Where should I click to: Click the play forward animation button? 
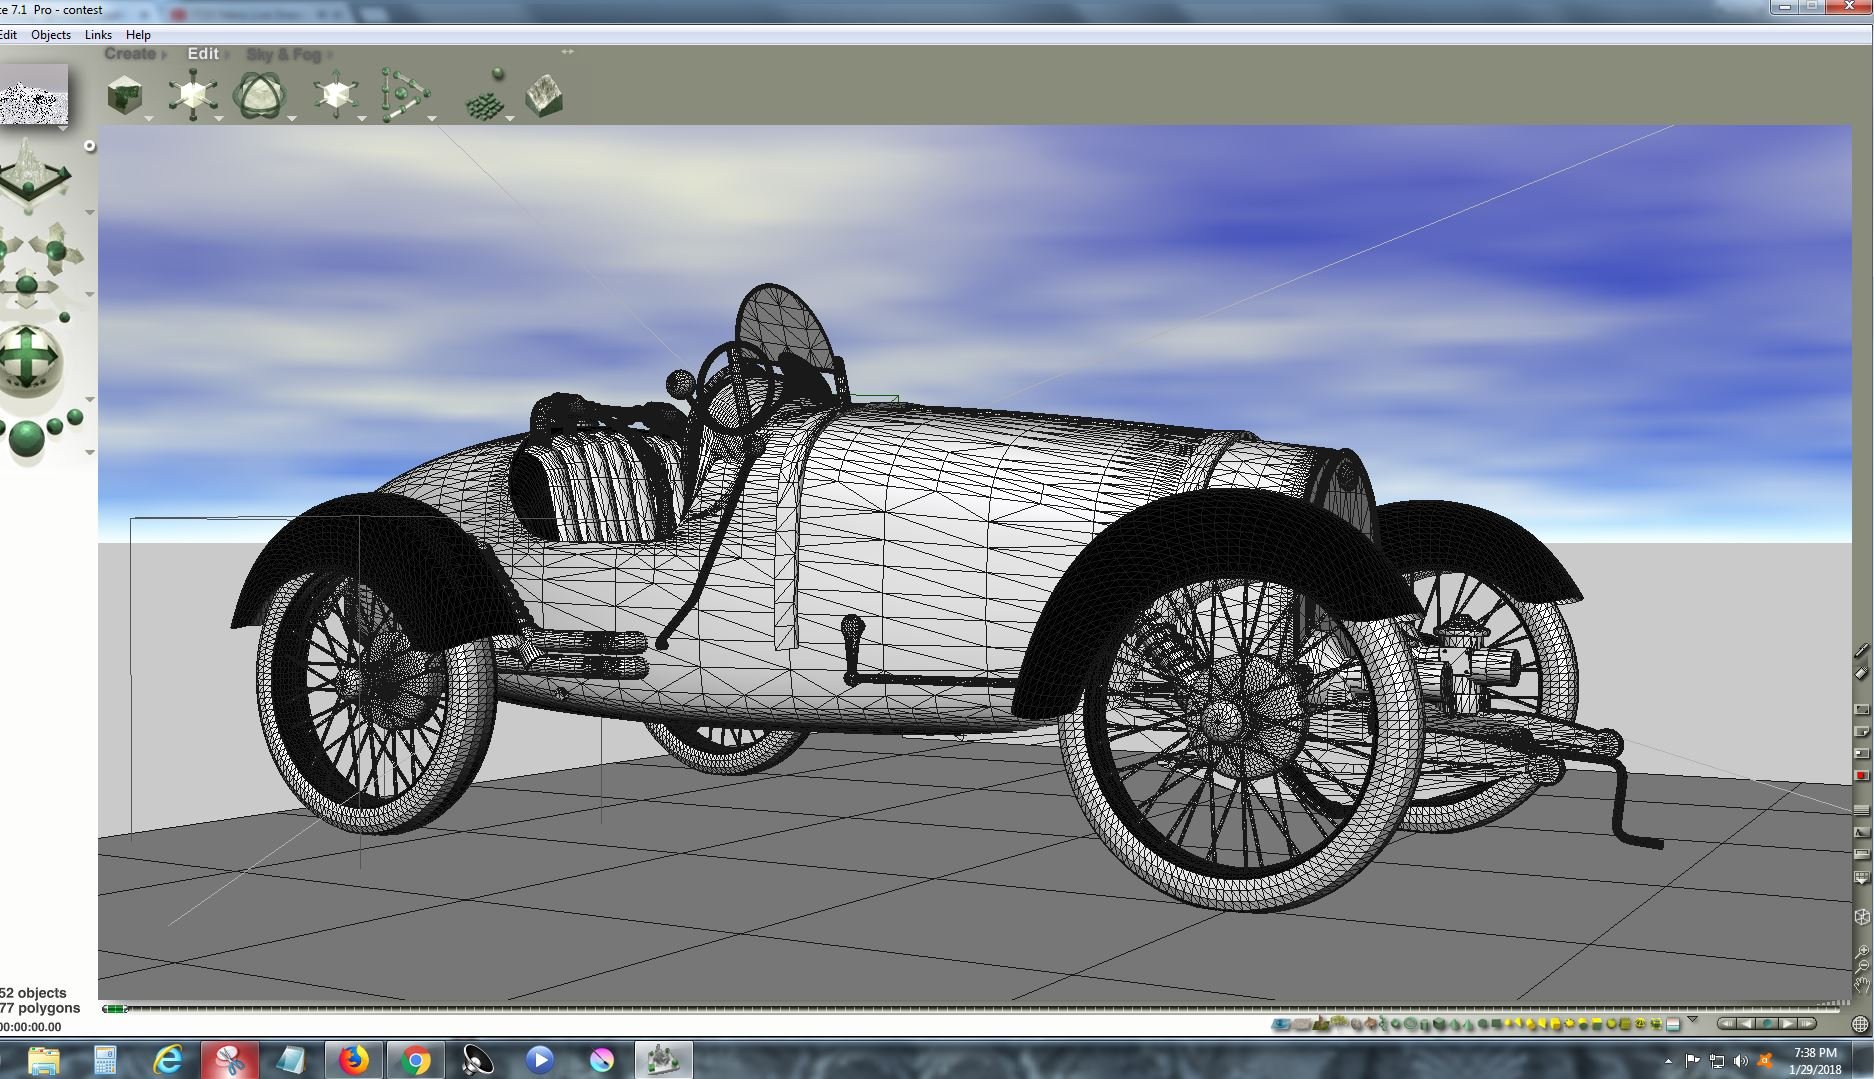pos(1789,1023)
